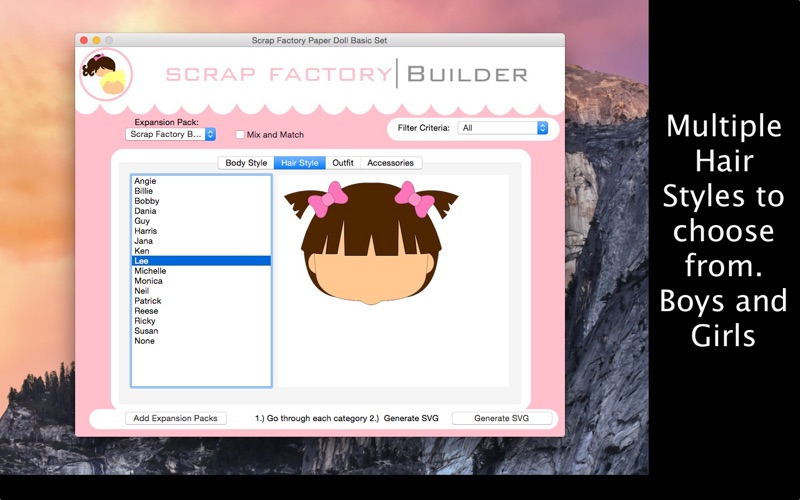Select the Guy hair style
Viewport: 800px width, 500px height.
pyautogui.click(x=201, y=221)
